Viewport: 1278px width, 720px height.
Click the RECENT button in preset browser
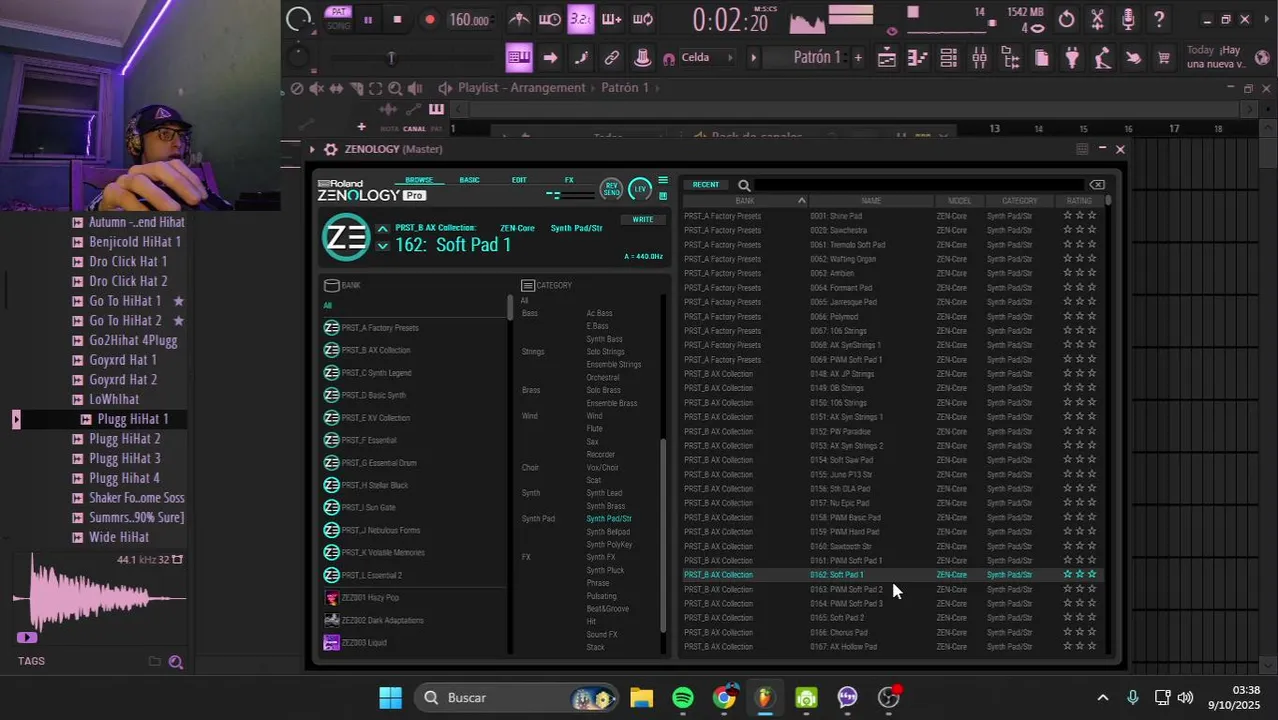tap(706, 185)
